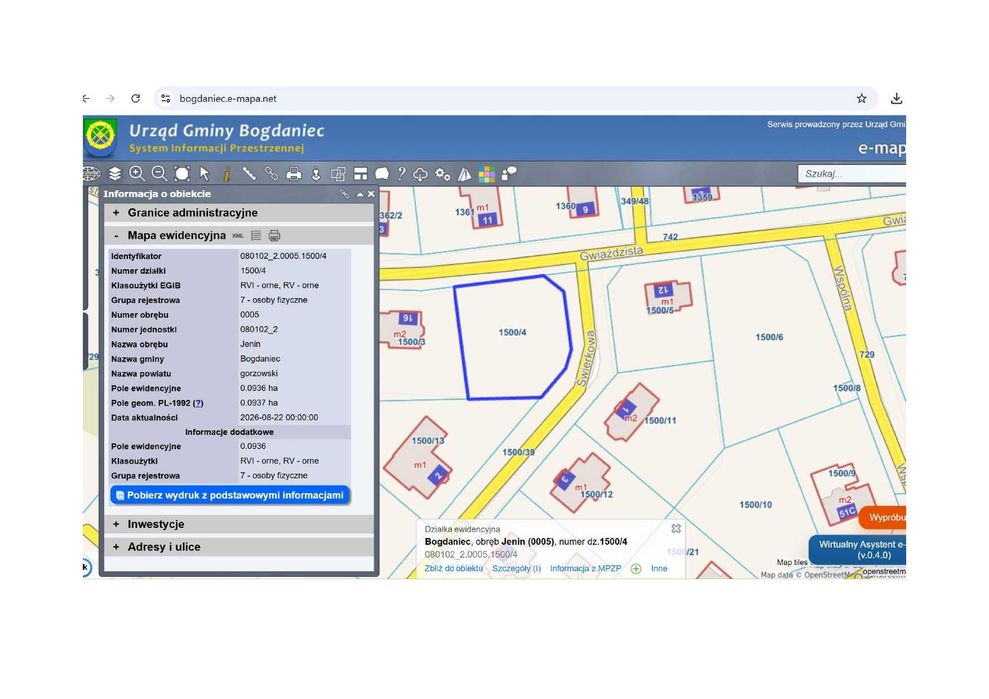Bookmark page with the star icon
This screenshot has height=699, width=989.
coord(862,98)
